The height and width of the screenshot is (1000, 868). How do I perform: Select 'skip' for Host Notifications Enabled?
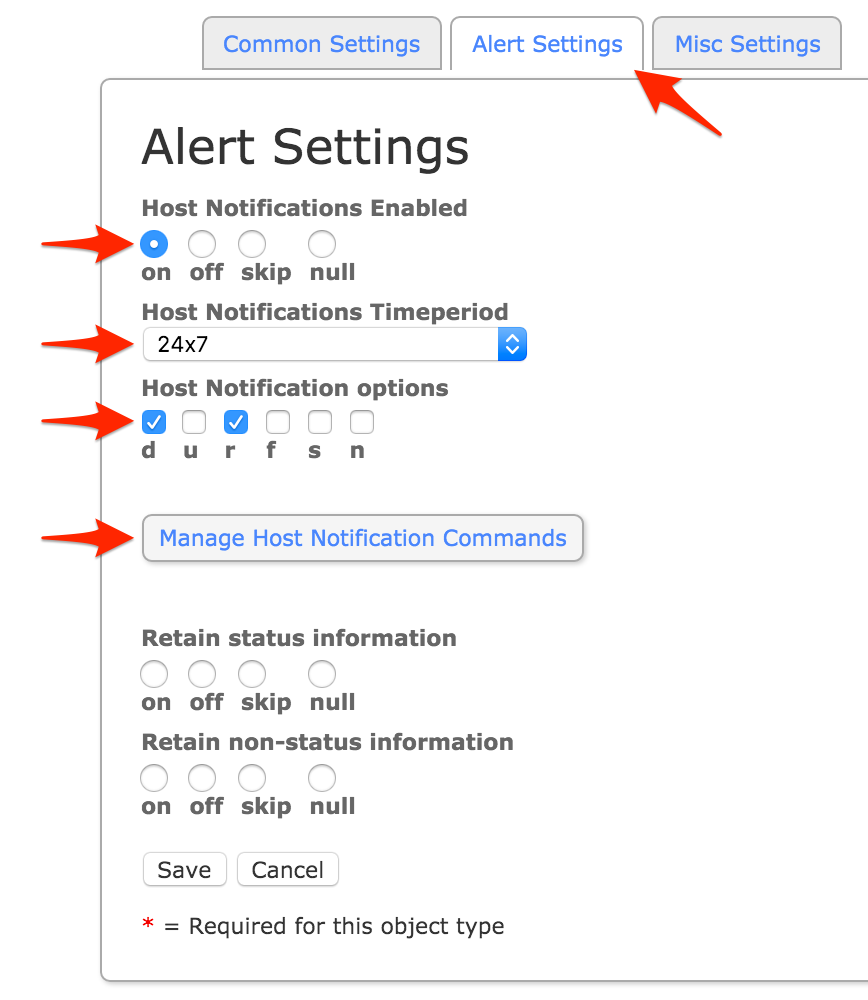(x=252, y=244)
